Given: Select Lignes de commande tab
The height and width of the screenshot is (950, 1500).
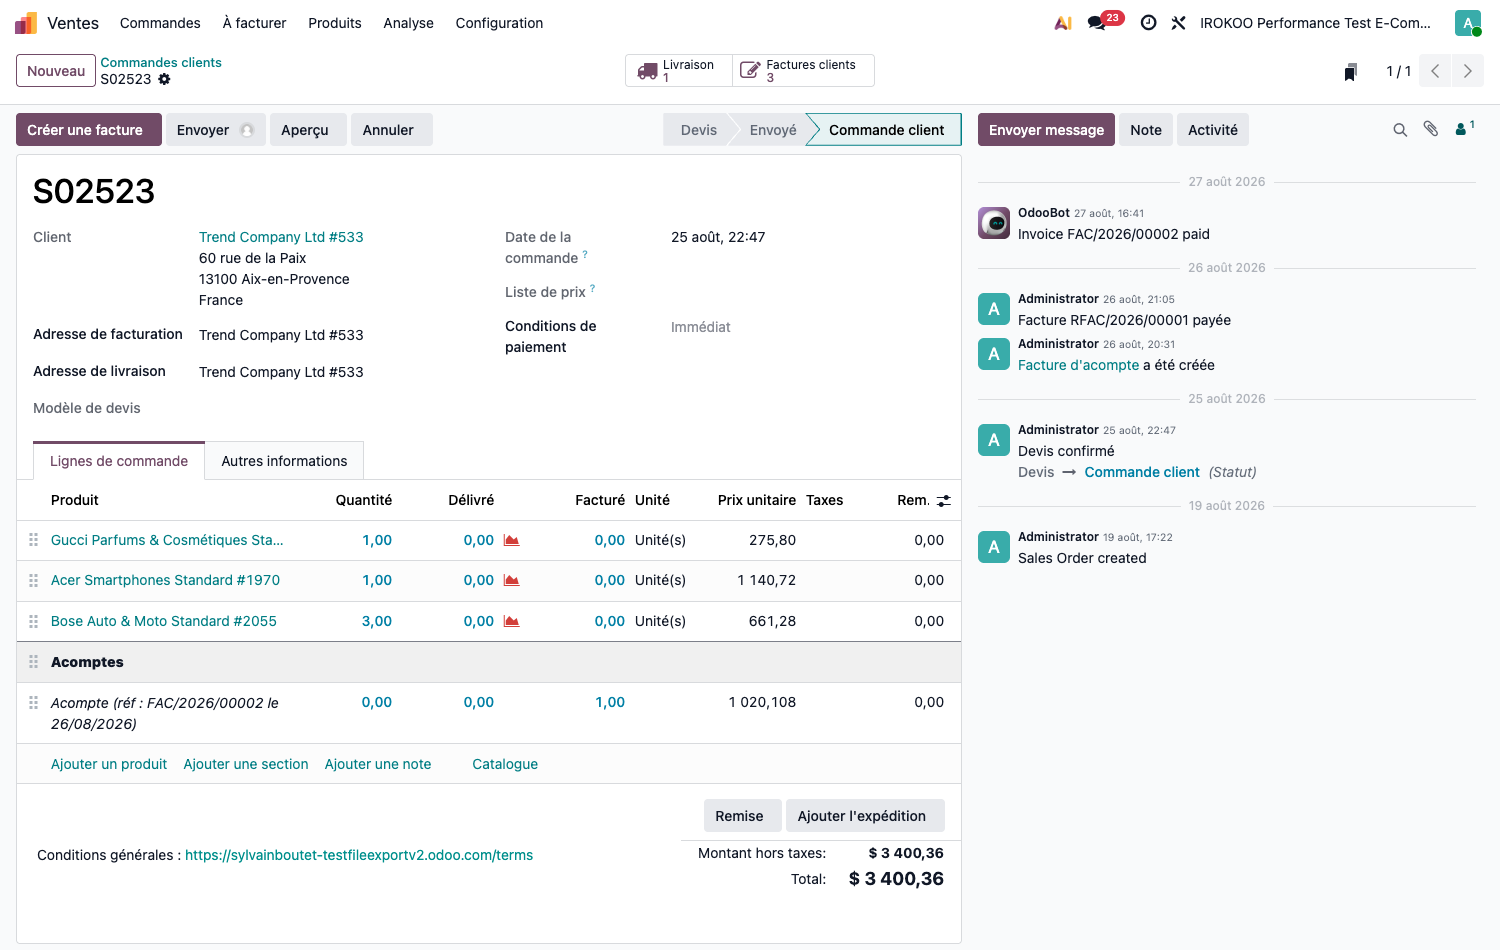Looking at the screenshot, I should tap(119, 461).
